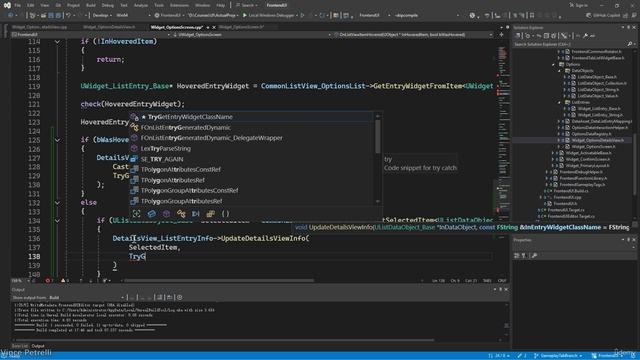Screen dimensions: 640x360
Task: Click warning count indicator below editor
Action: click(64, 281)
